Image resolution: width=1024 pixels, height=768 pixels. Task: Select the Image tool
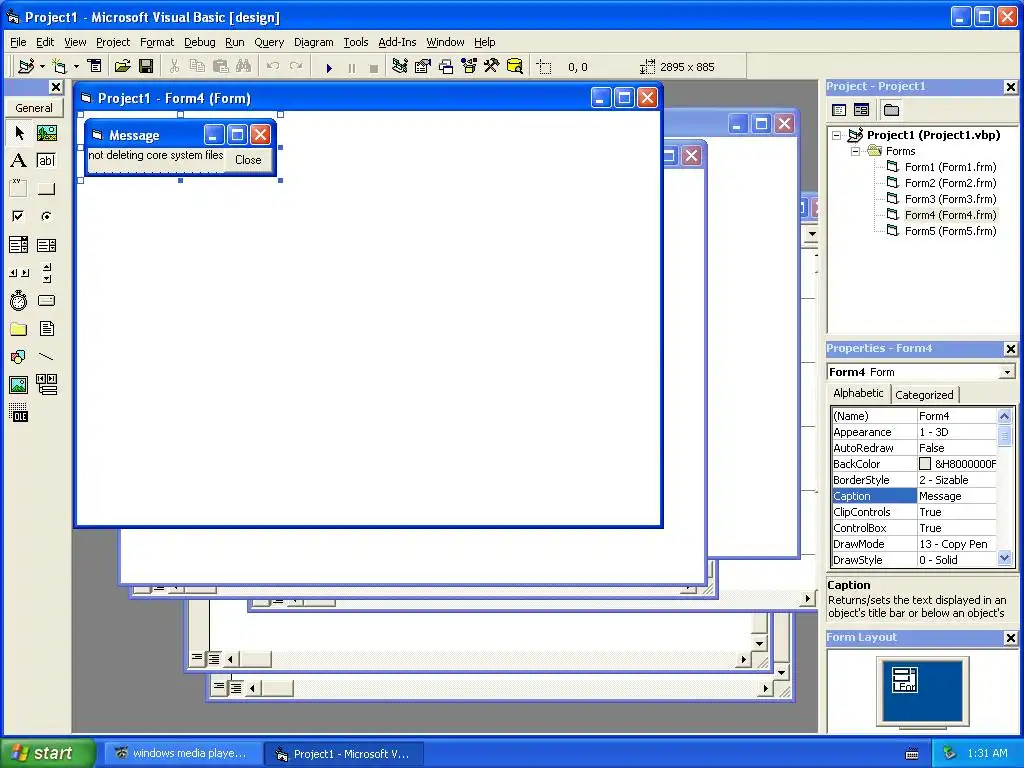(19, 385)
